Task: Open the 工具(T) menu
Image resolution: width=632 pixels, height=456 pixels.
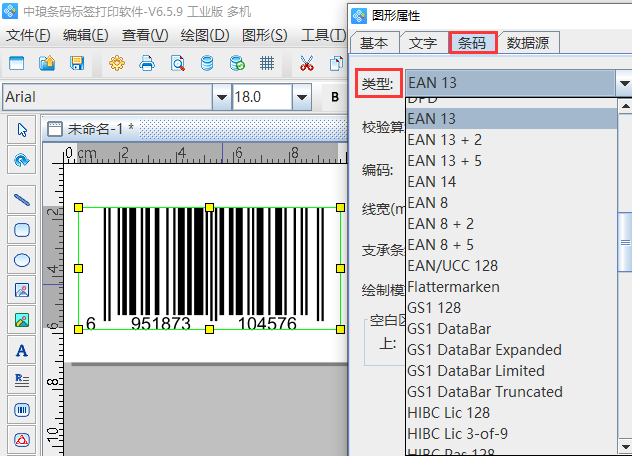Action: click(x=324, y=35)
